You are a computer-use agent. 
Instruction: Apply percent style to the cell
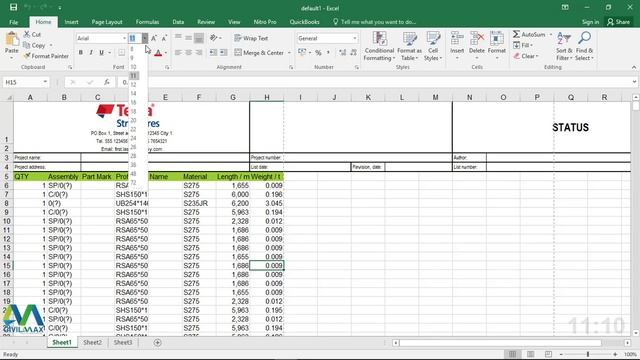click(x=318, y=53)
